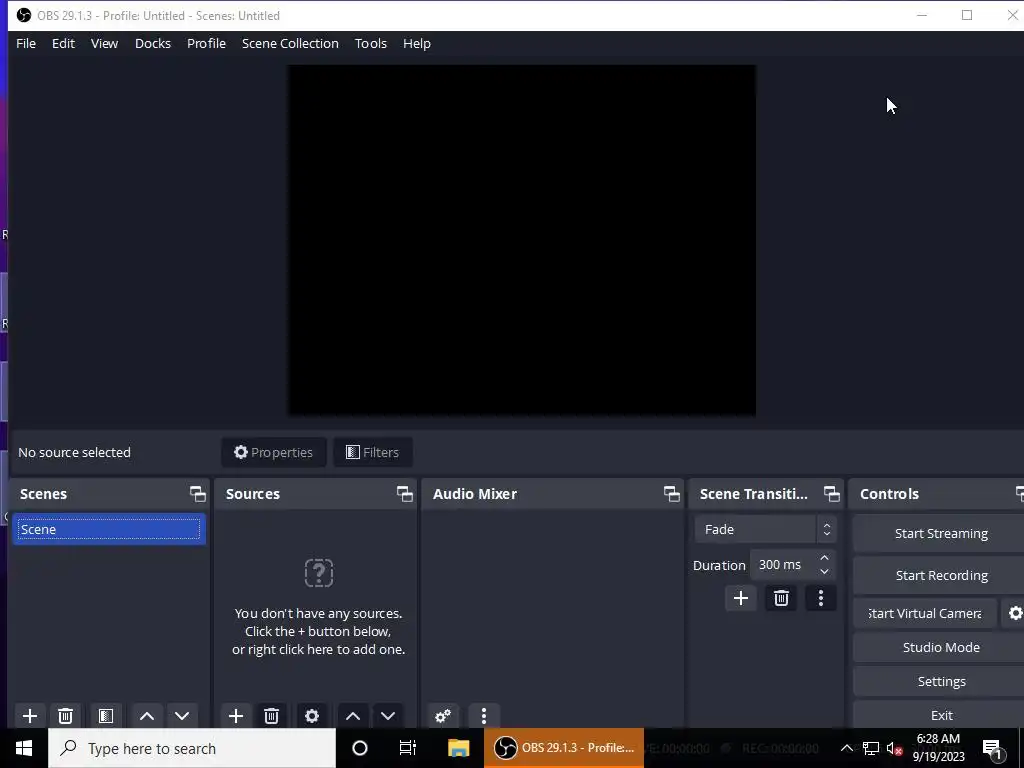Image resolution: width=1024 pixels, height=768 pixels.
Task: Open Task View on the taskbar
Action: [x=408, y=748]
